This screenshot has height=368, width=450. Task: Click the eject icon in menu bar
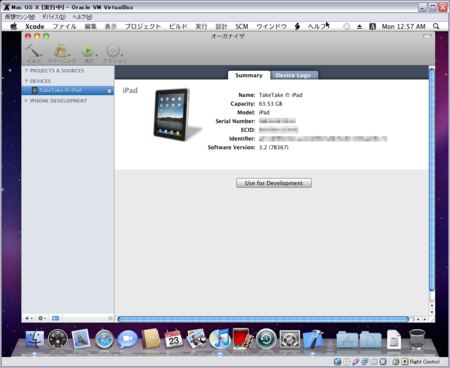pyautogui.click(x=359, y=27)
